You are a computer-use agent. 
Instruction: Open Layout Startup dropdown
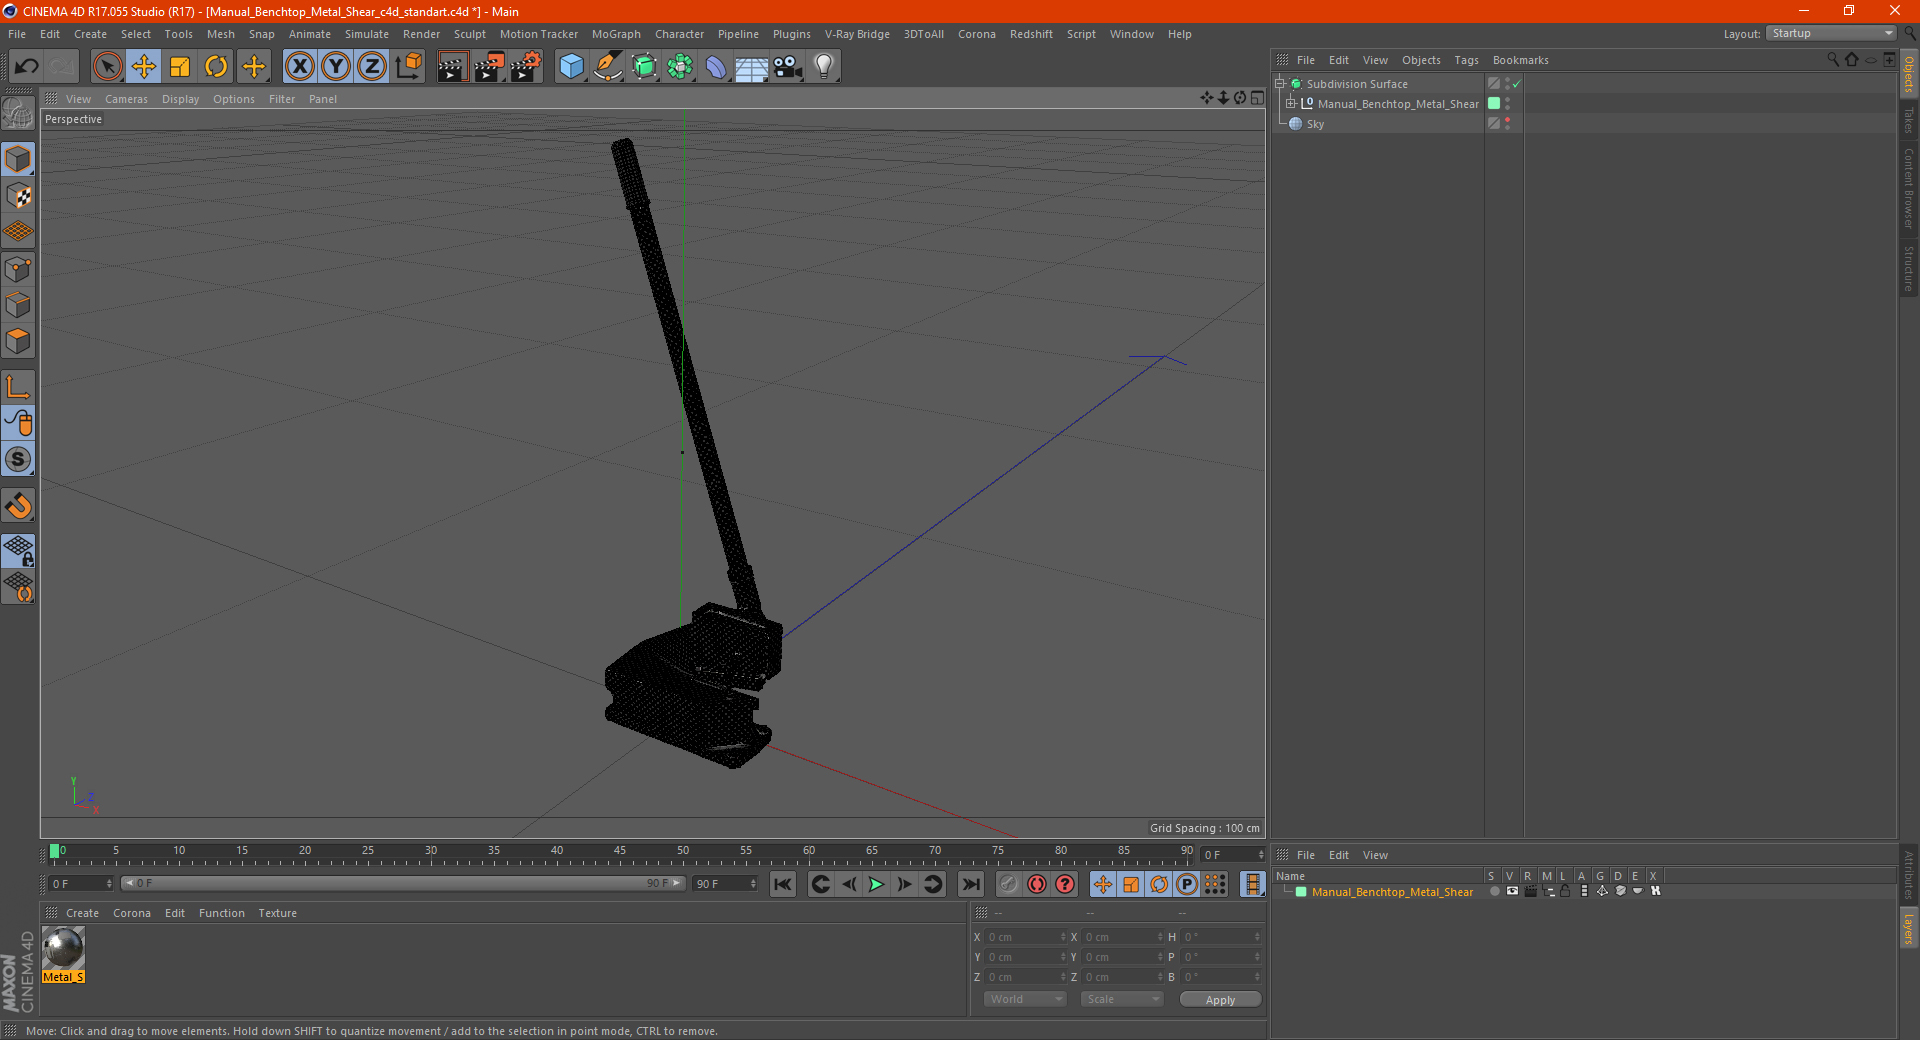click(1832, 33)
